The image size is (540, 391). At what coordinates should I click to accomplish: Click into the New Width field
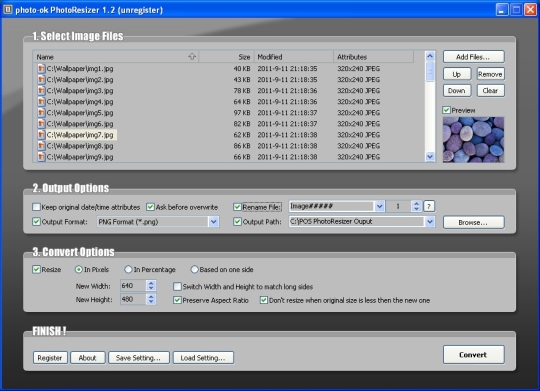tap(133, 286)
